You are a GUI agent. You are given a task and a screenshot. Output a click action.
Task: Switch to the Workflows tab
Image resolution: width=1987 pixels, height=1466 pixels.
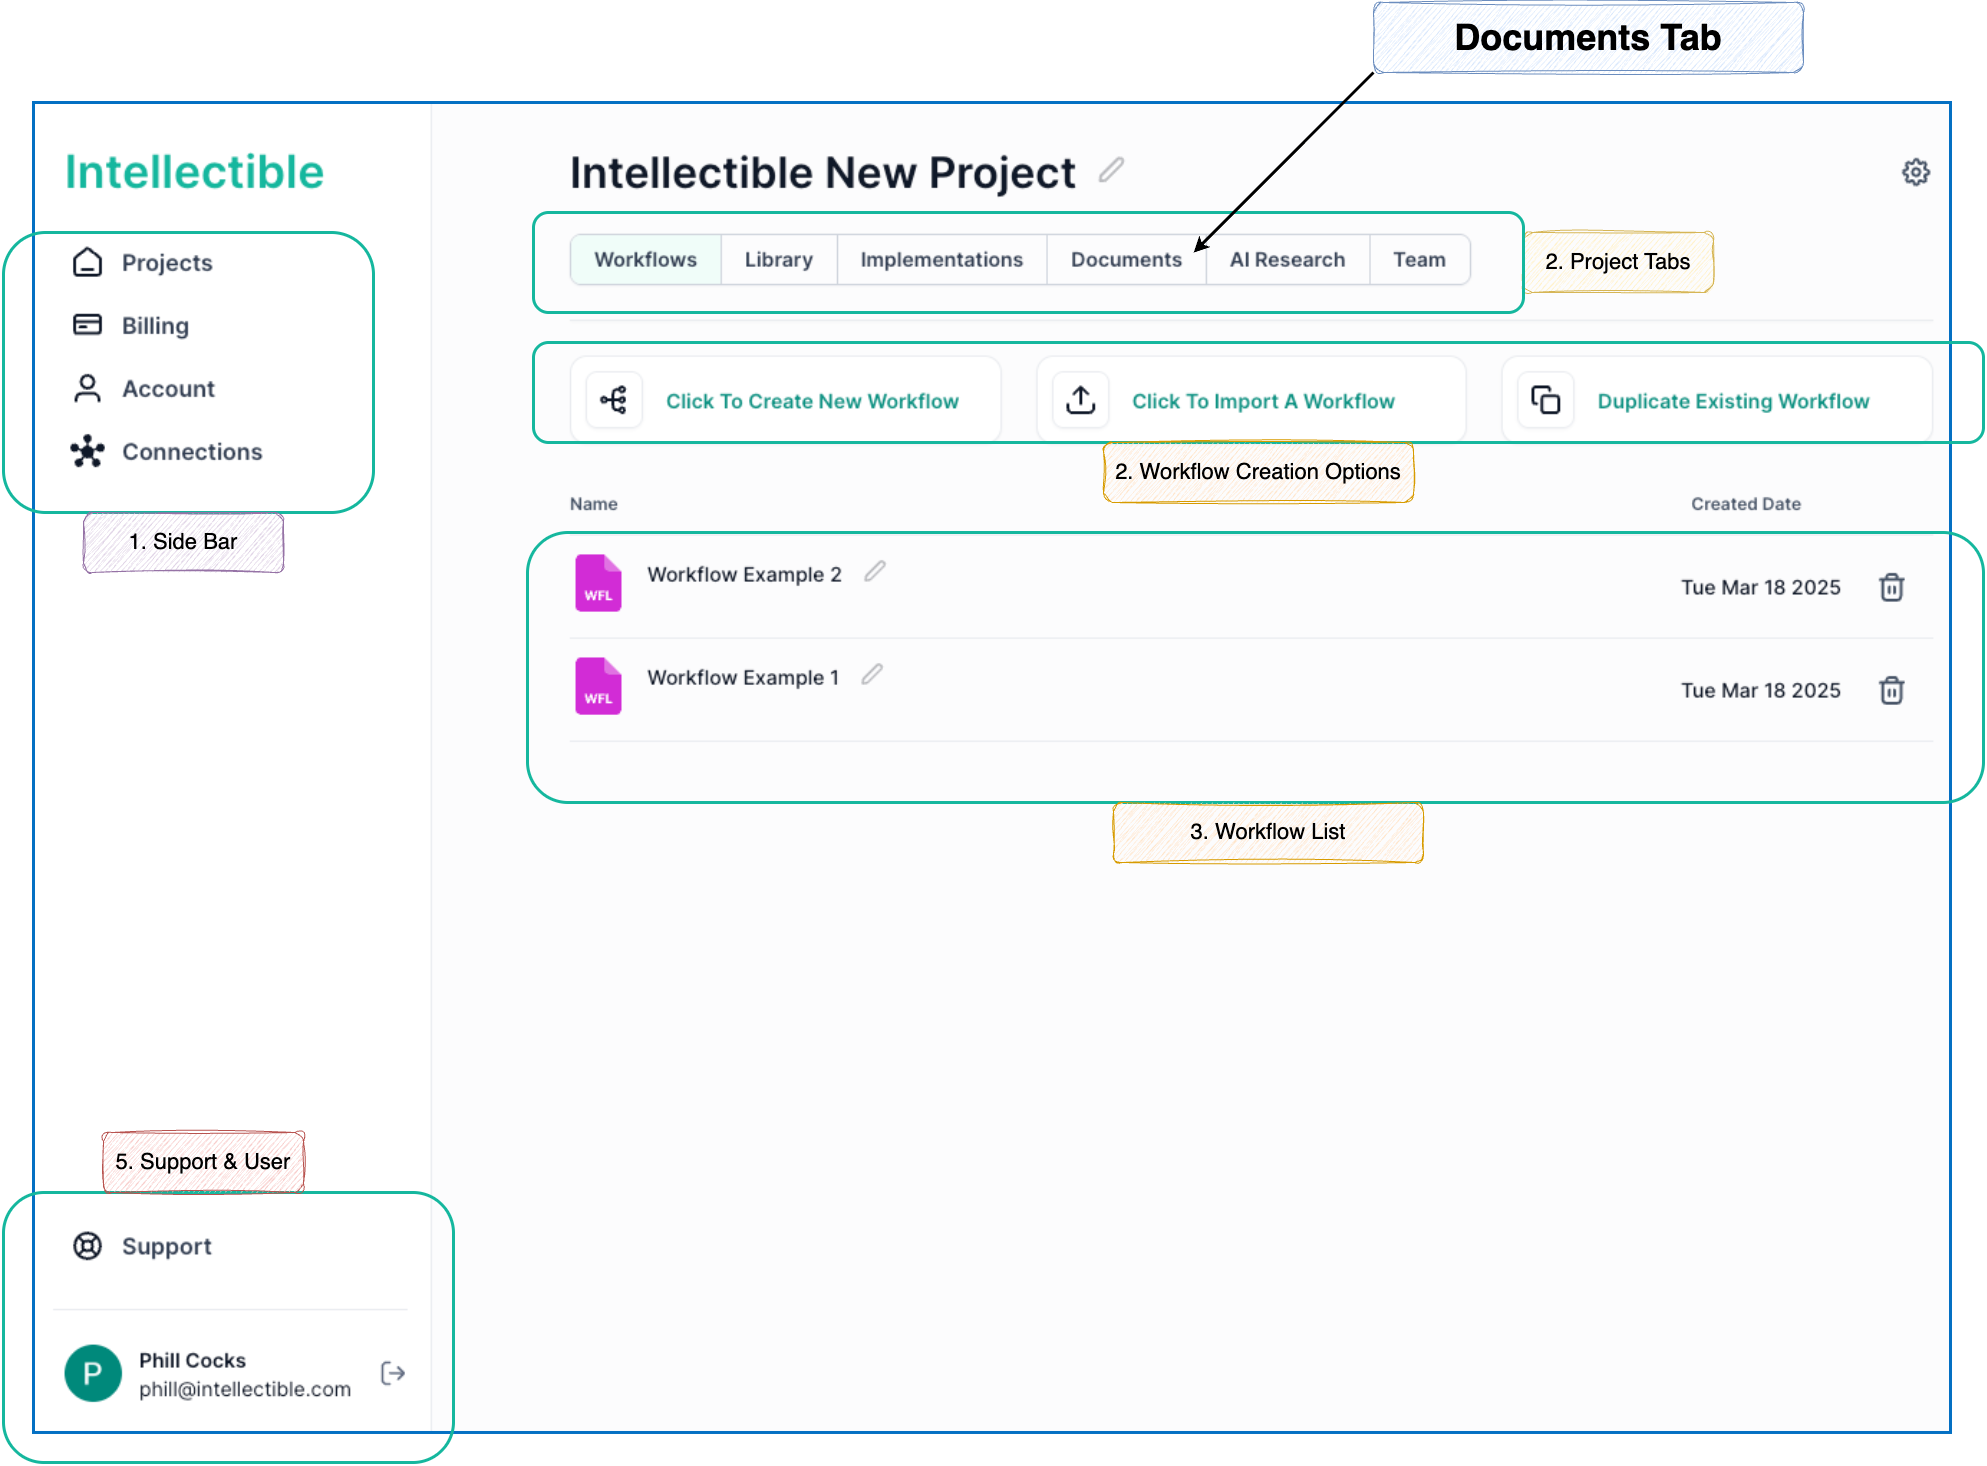point(646,260)
